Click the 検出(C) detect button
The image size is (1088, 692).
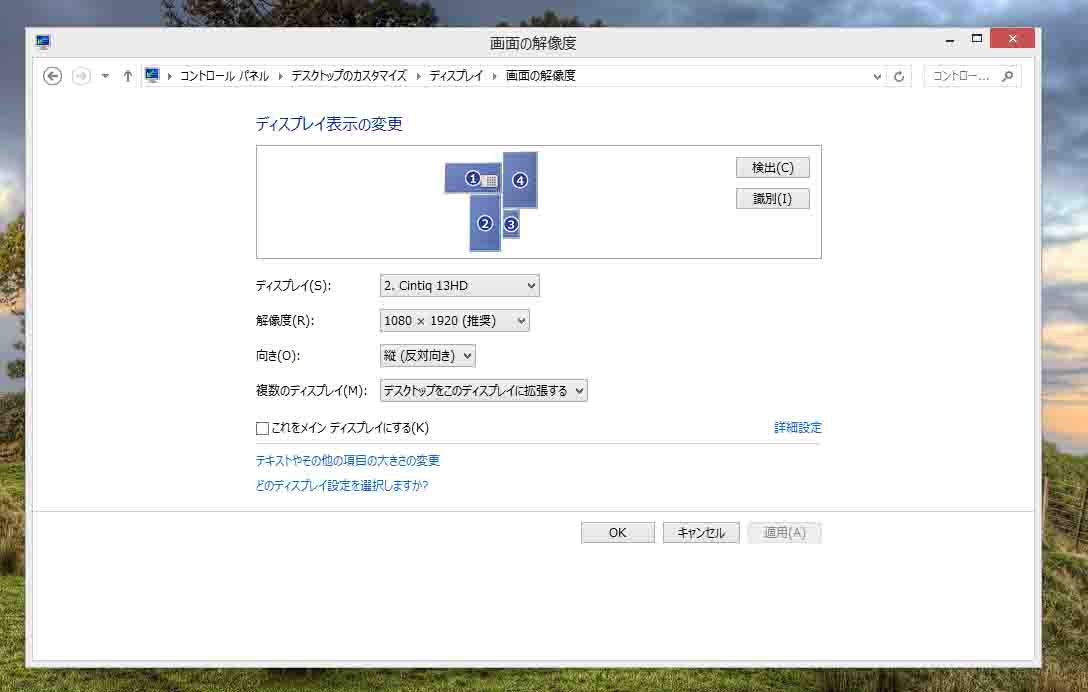pyautogui.click(x=772, y=167)
